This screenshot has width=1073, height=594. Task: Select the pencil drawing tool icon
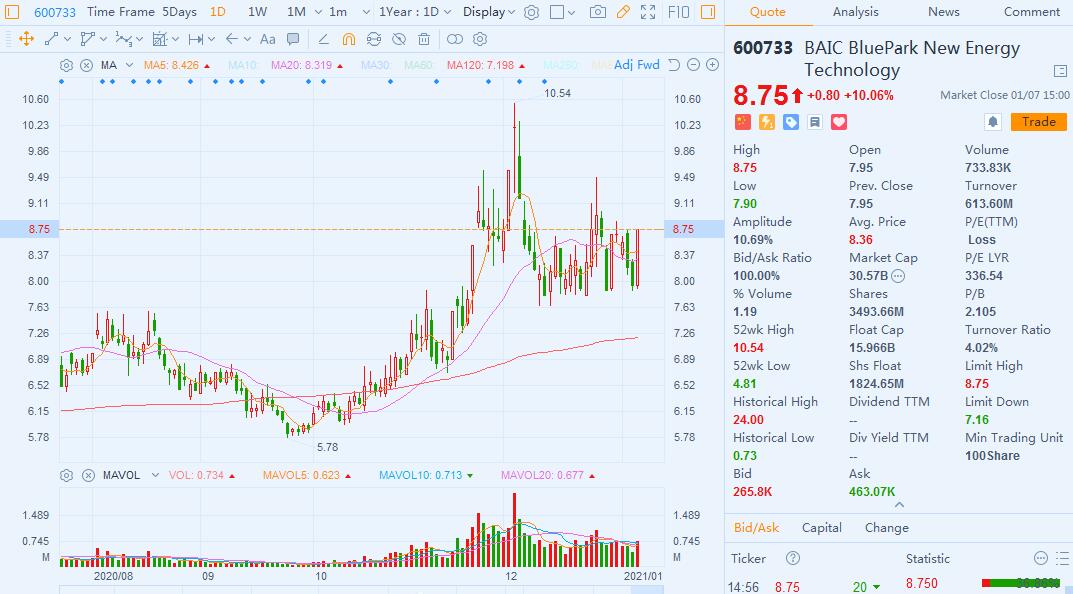coord(623,12)
